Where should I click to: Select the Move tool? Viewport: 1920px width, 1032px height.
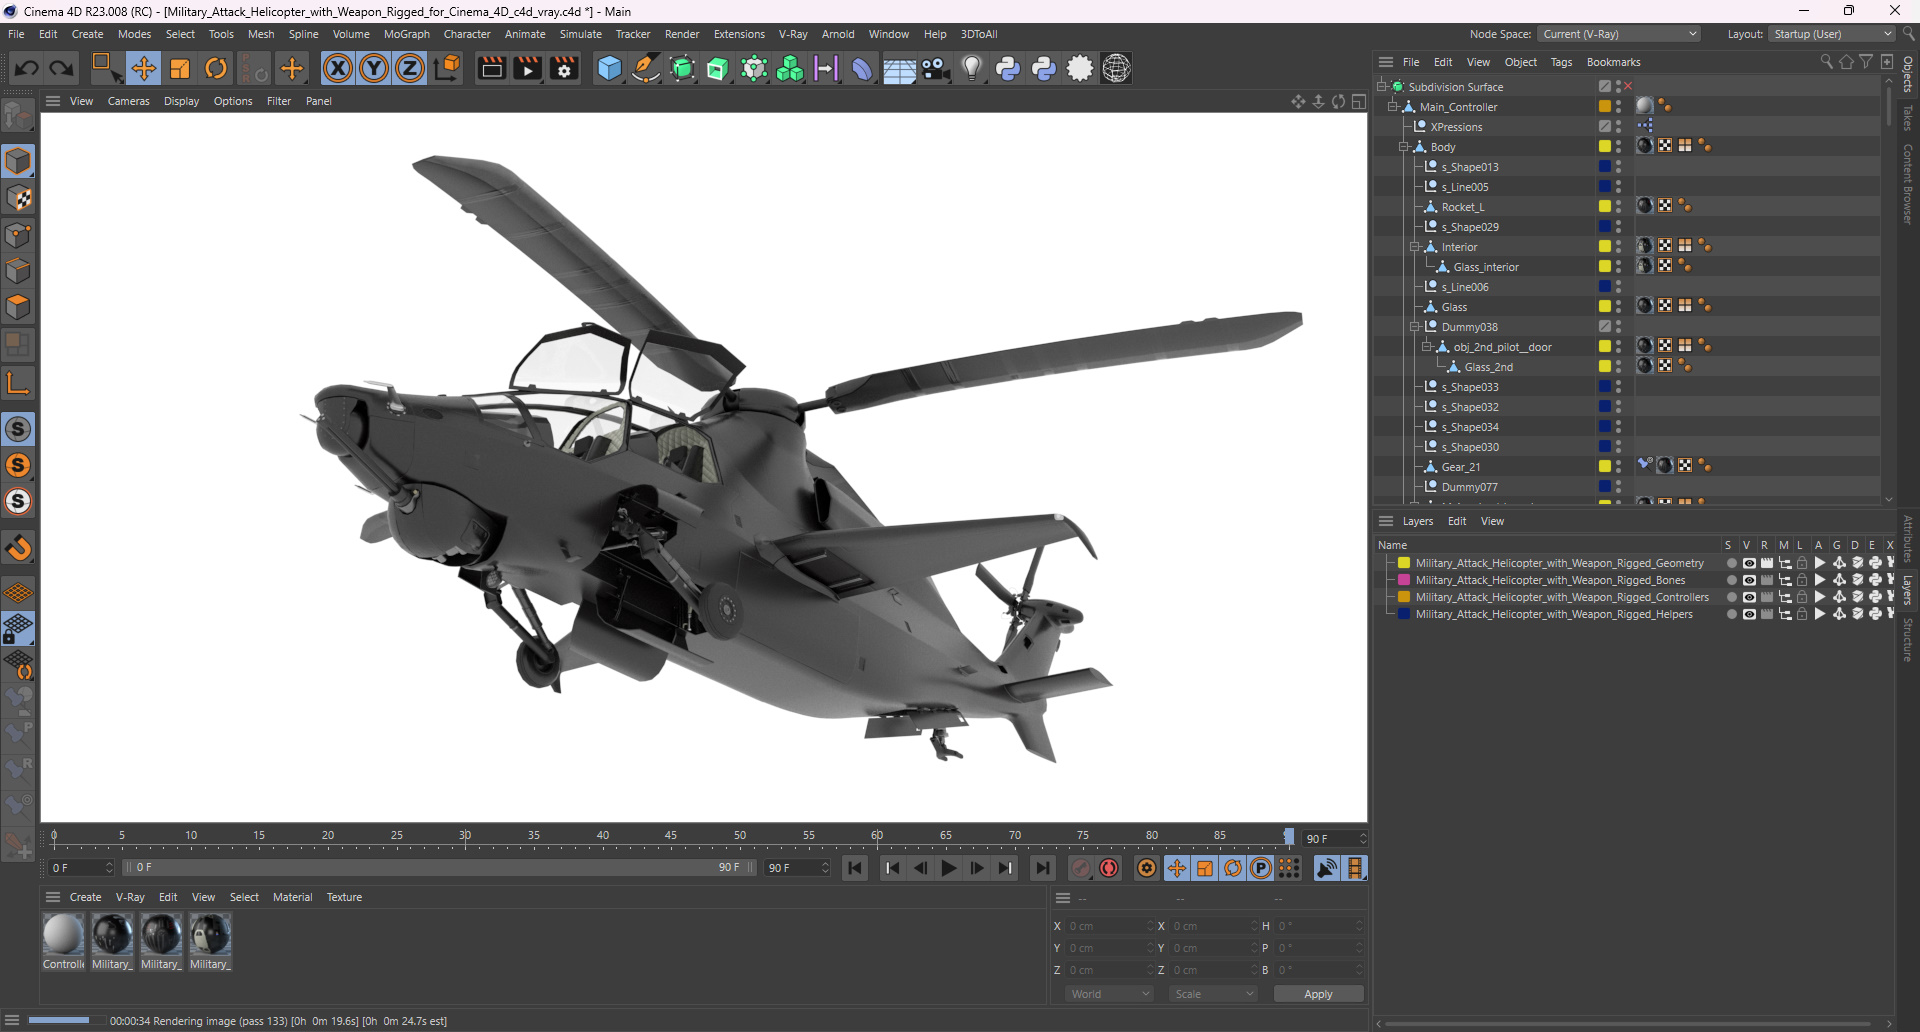click(x=144, y=68)
